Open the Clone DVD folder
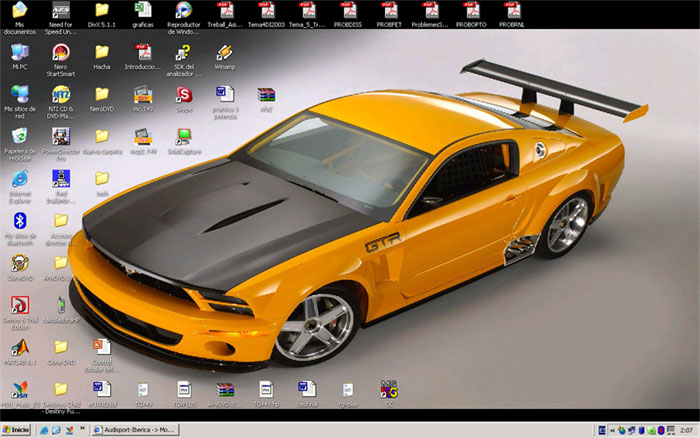Viewport: 700px width, 438px height. pyautogui.click(x=61, y=347)
